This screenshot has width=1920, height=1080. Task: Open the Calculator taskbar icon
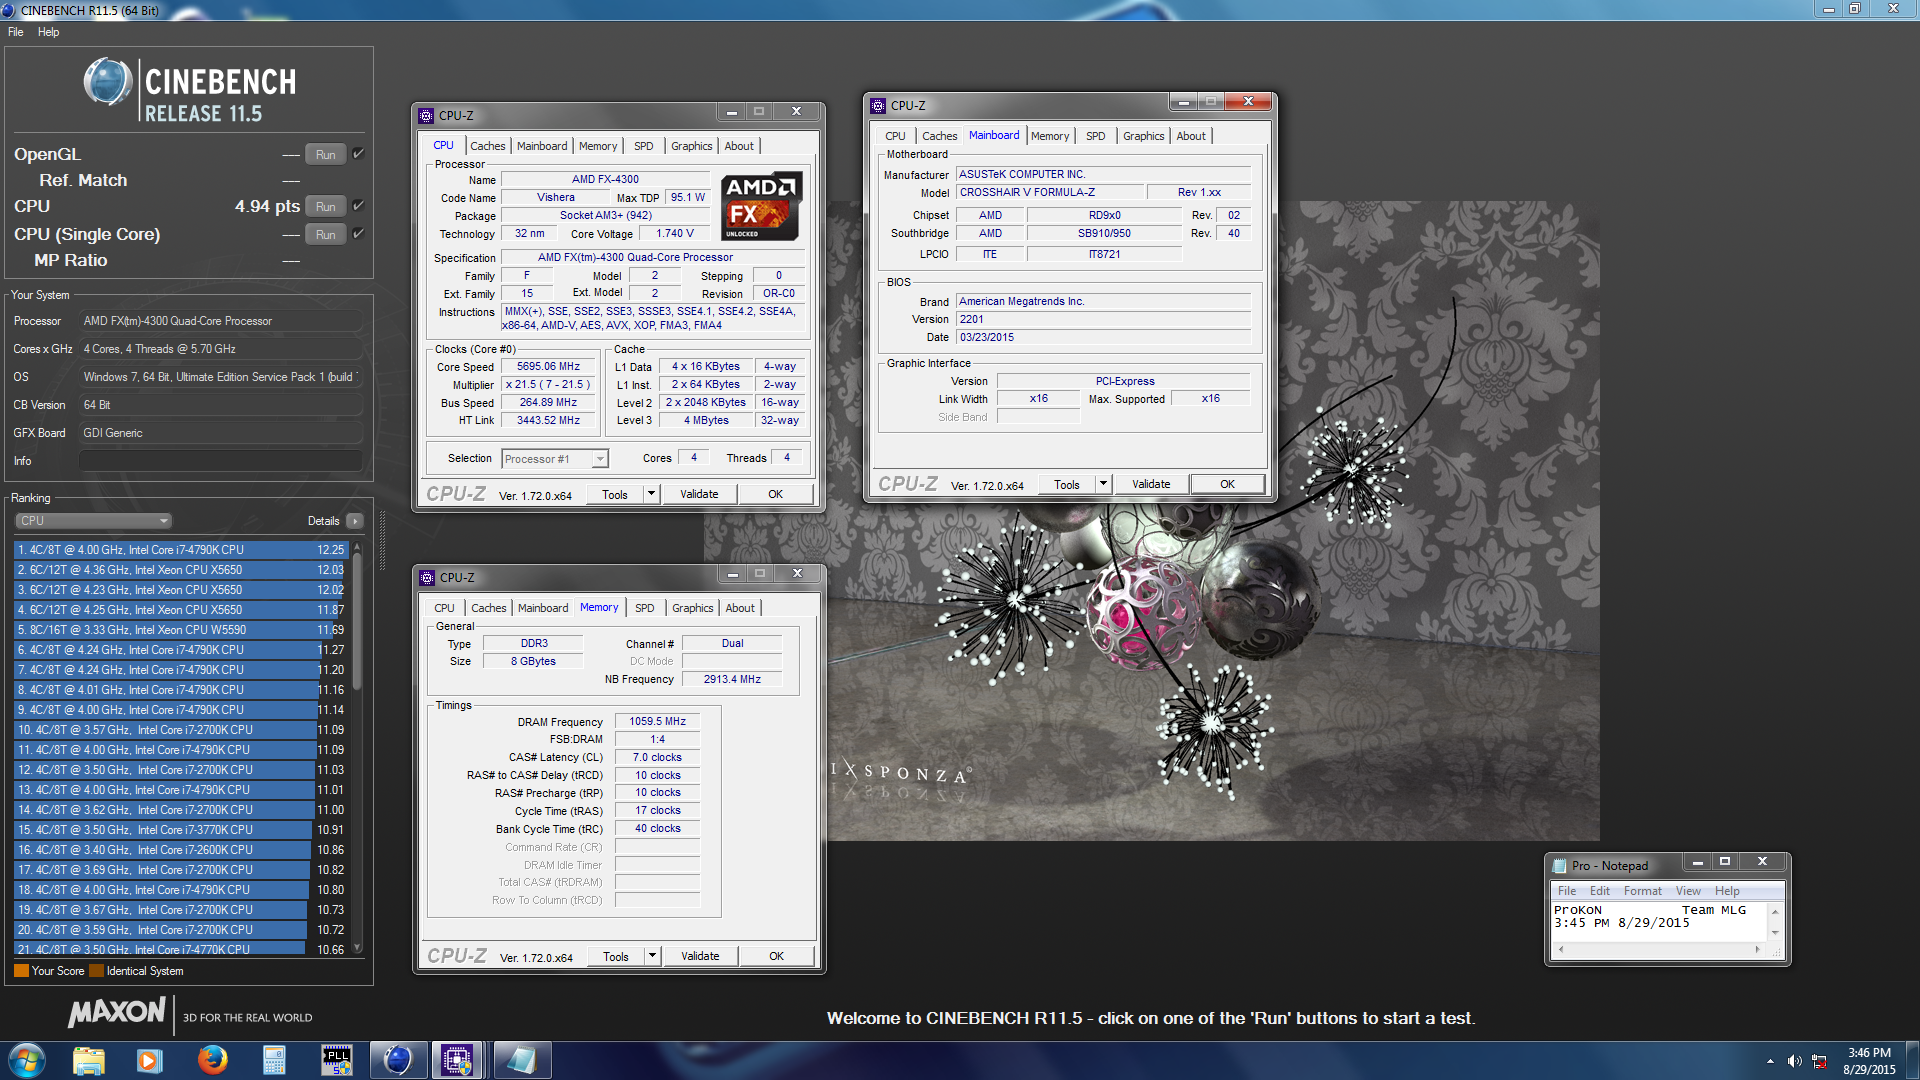pyautogui.click(x=274, y=1060)
